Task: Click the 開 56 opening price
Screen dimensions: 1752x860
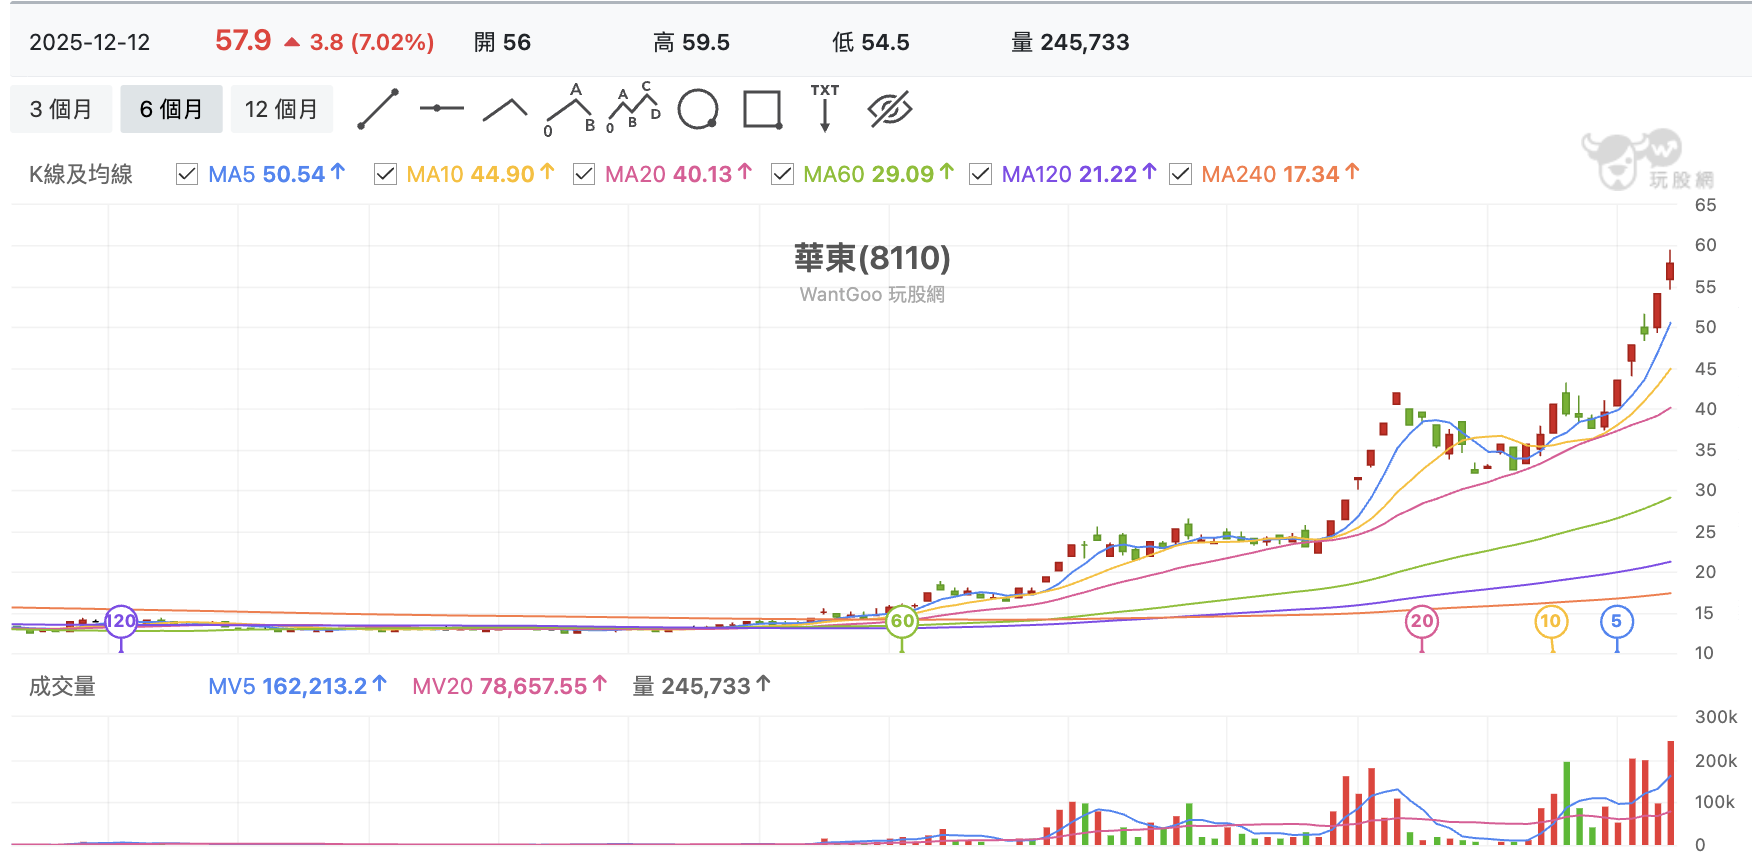Action: click(x=502, y=42)
